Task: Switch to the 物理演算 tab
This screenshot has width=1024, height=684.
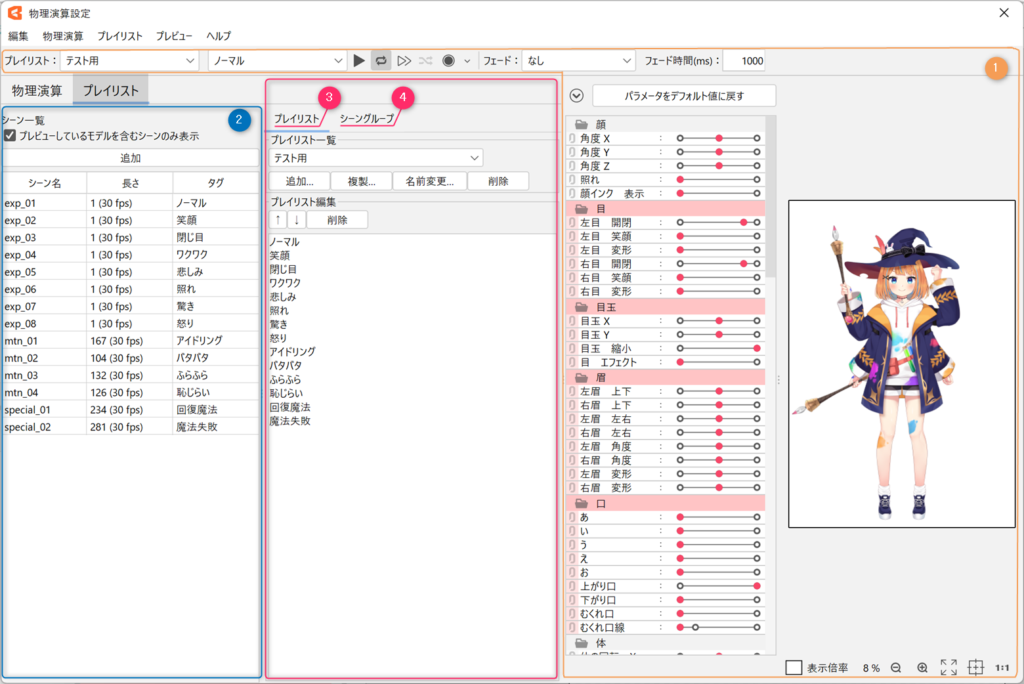Action: pos(37,90)
